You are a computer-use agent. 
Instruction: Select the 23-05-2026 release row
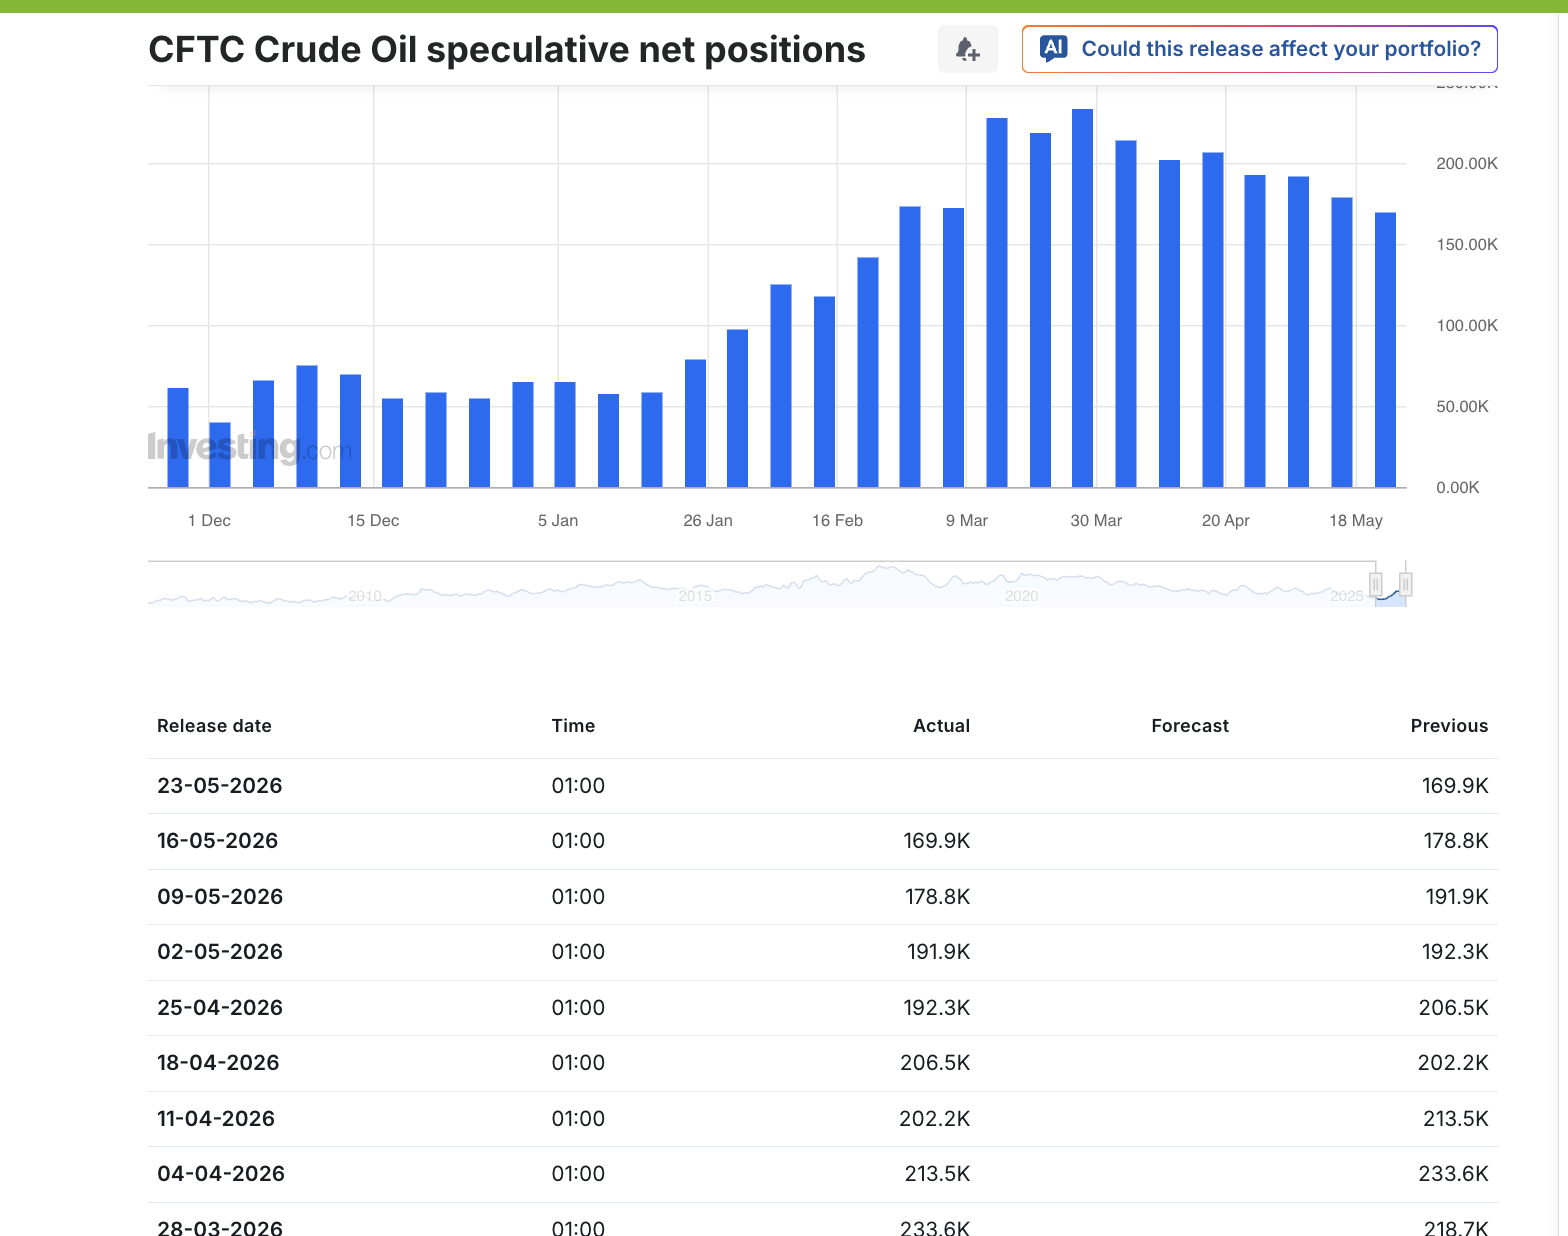822,786
